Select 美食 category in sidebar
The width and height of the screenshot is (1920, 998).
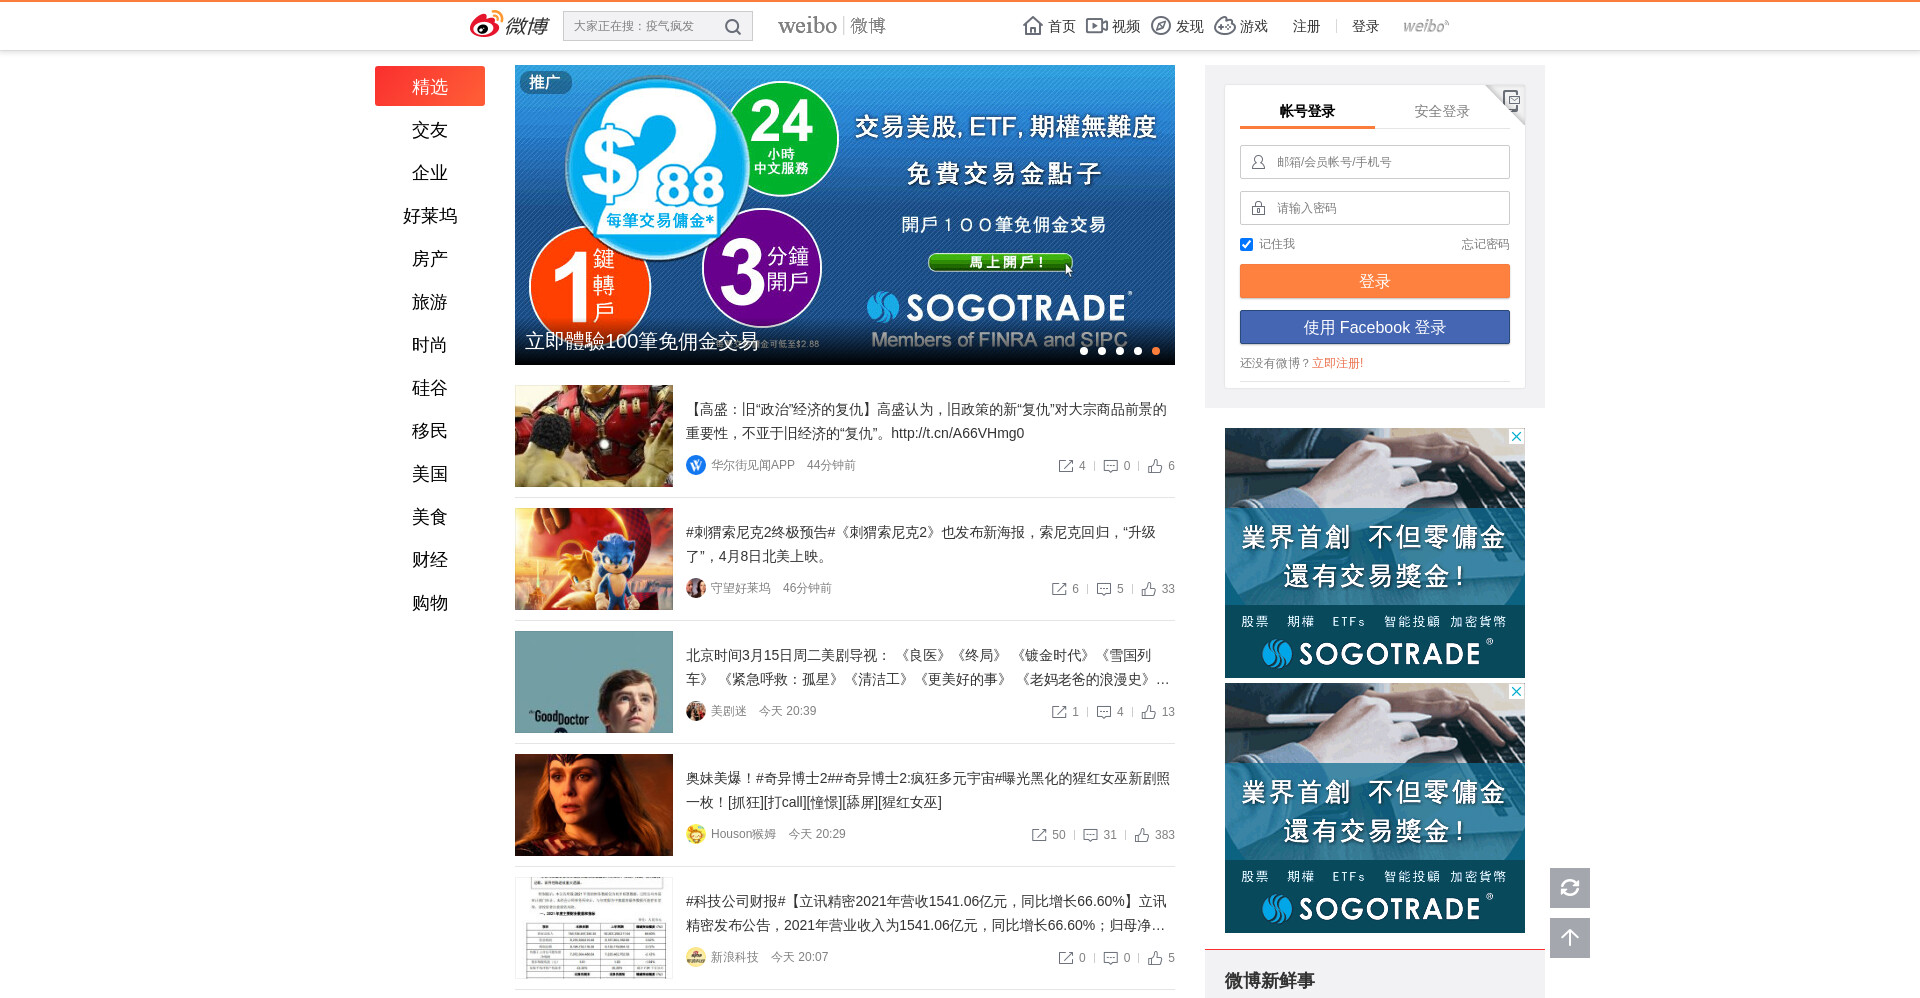coord(430,517)
